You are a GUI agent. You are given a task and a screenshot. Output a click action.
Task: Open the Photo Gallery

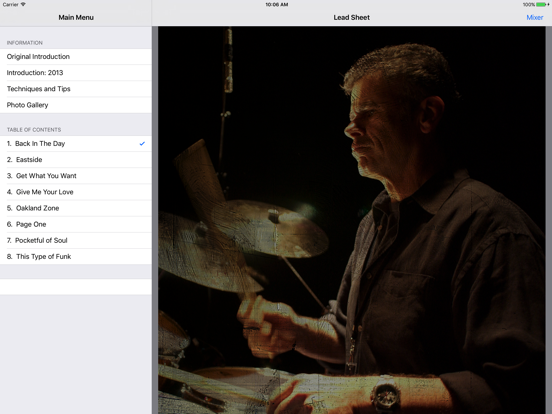pos(76,105)
